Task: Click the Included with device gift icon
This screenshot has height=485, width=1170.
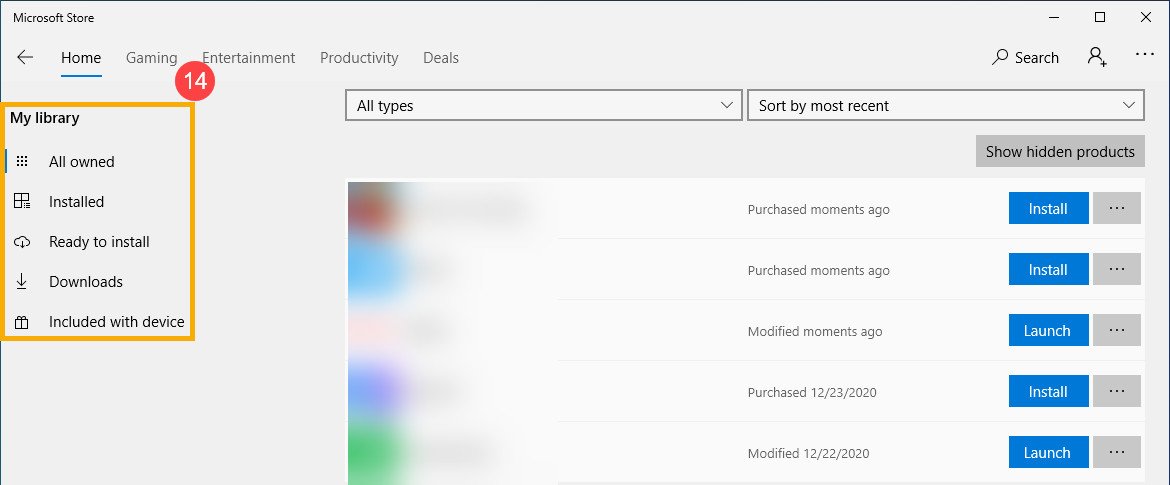Action: point(22,322)
